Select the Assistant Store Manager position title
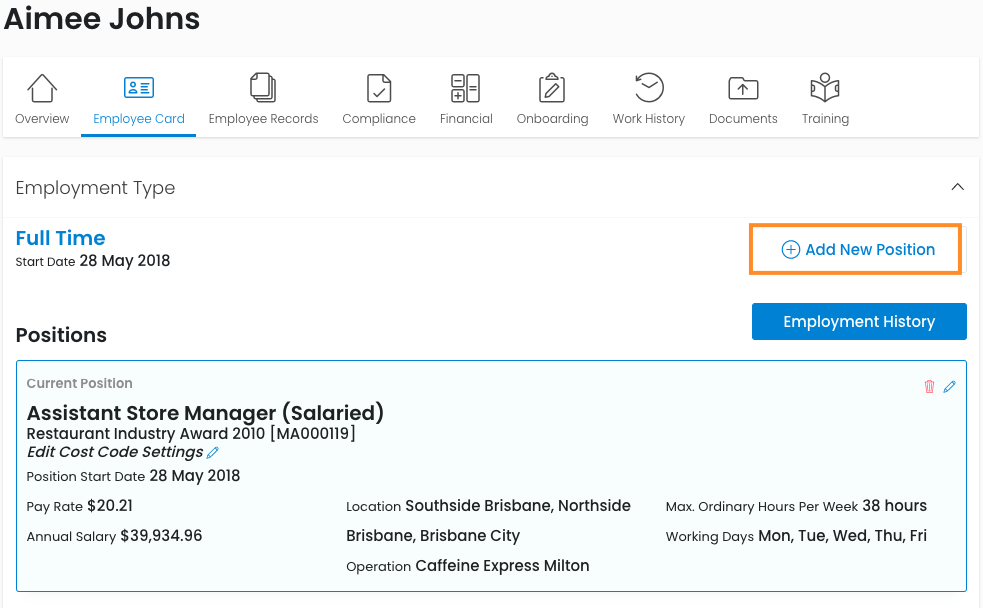The image size is (983, 608). click(205, 413)
